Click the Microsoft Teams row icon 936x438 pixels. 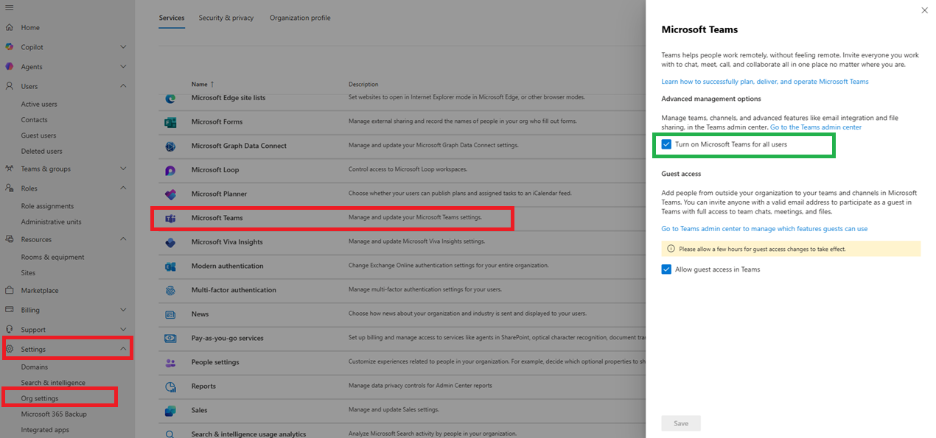170,218
